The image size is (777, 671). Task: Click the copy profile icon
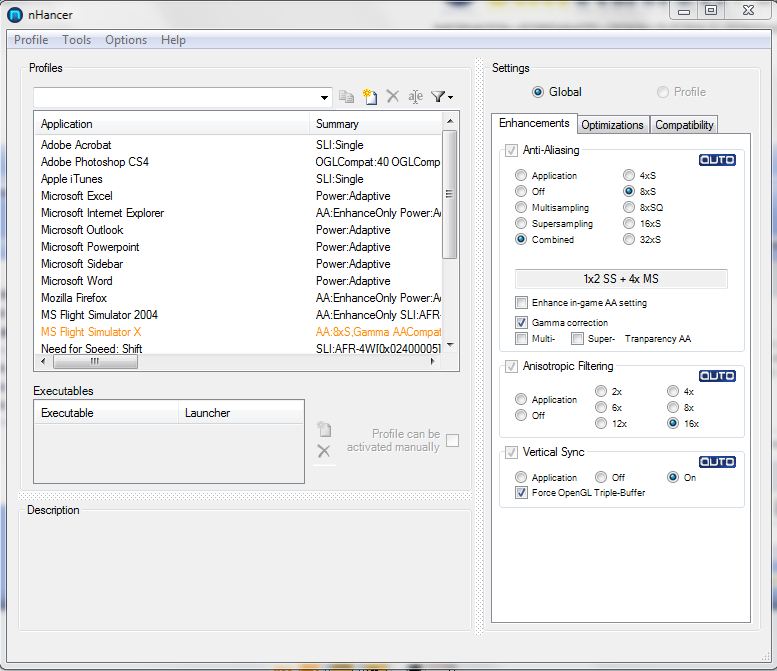click(347, 97)
